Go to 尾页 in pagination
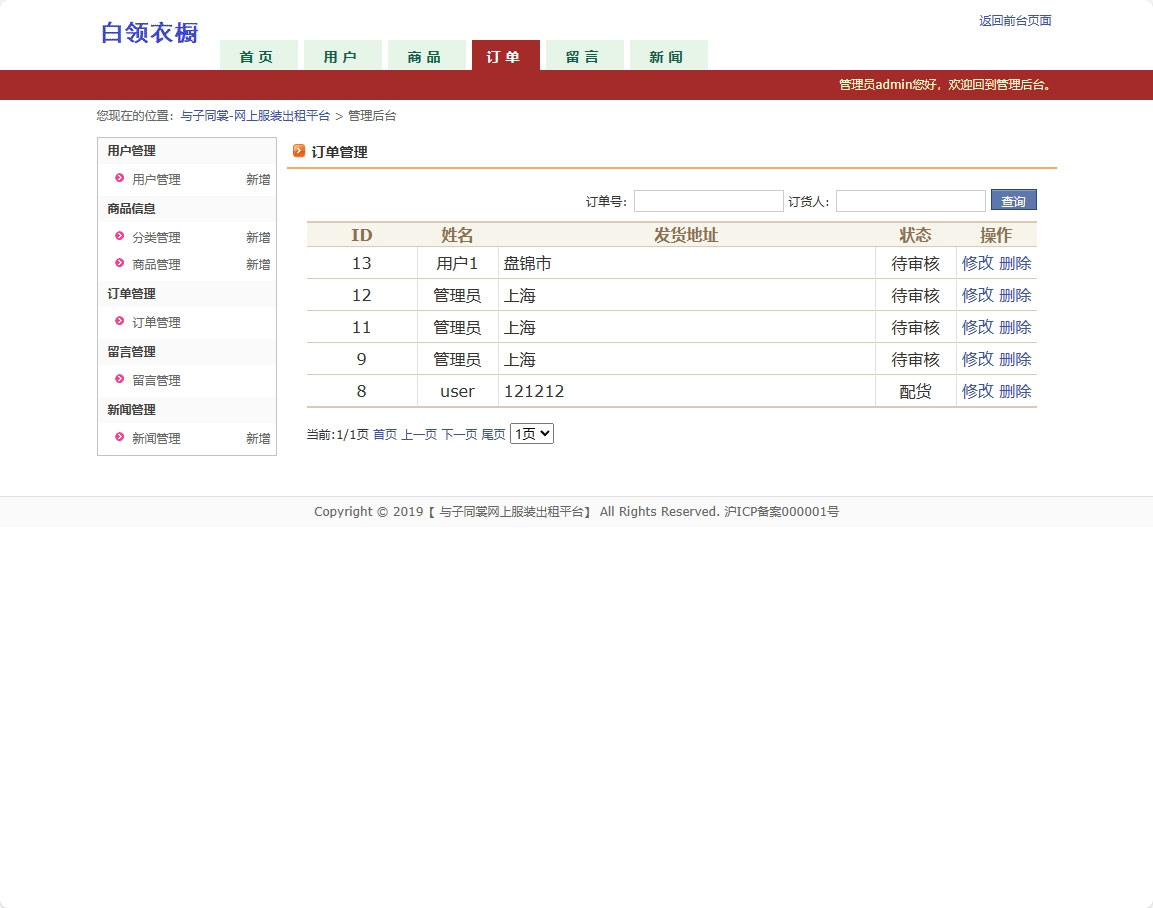The image size is (1153, 908). point(493,433)
